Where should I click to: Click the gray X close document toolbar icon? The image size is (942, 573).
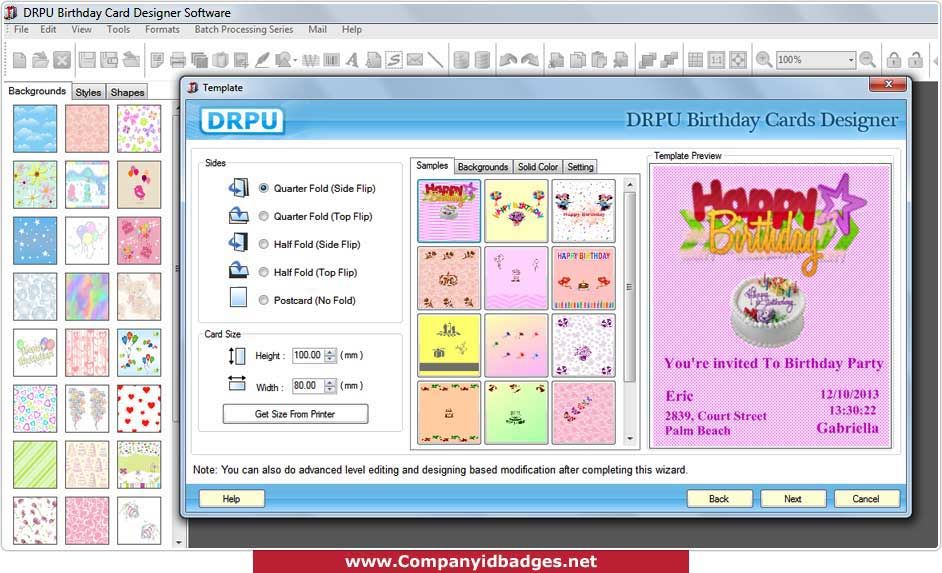[x=62, y=59]
